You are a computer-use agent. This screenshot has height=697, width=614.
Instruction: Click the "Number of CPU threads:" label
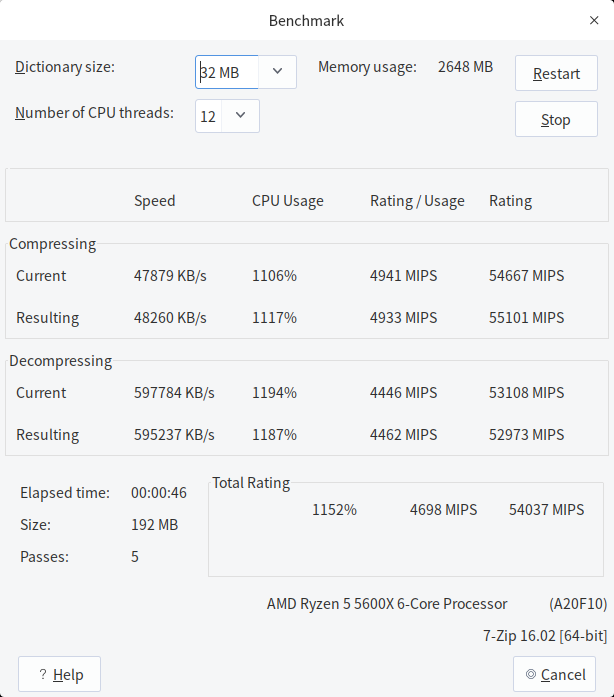(x=94, y=113)
